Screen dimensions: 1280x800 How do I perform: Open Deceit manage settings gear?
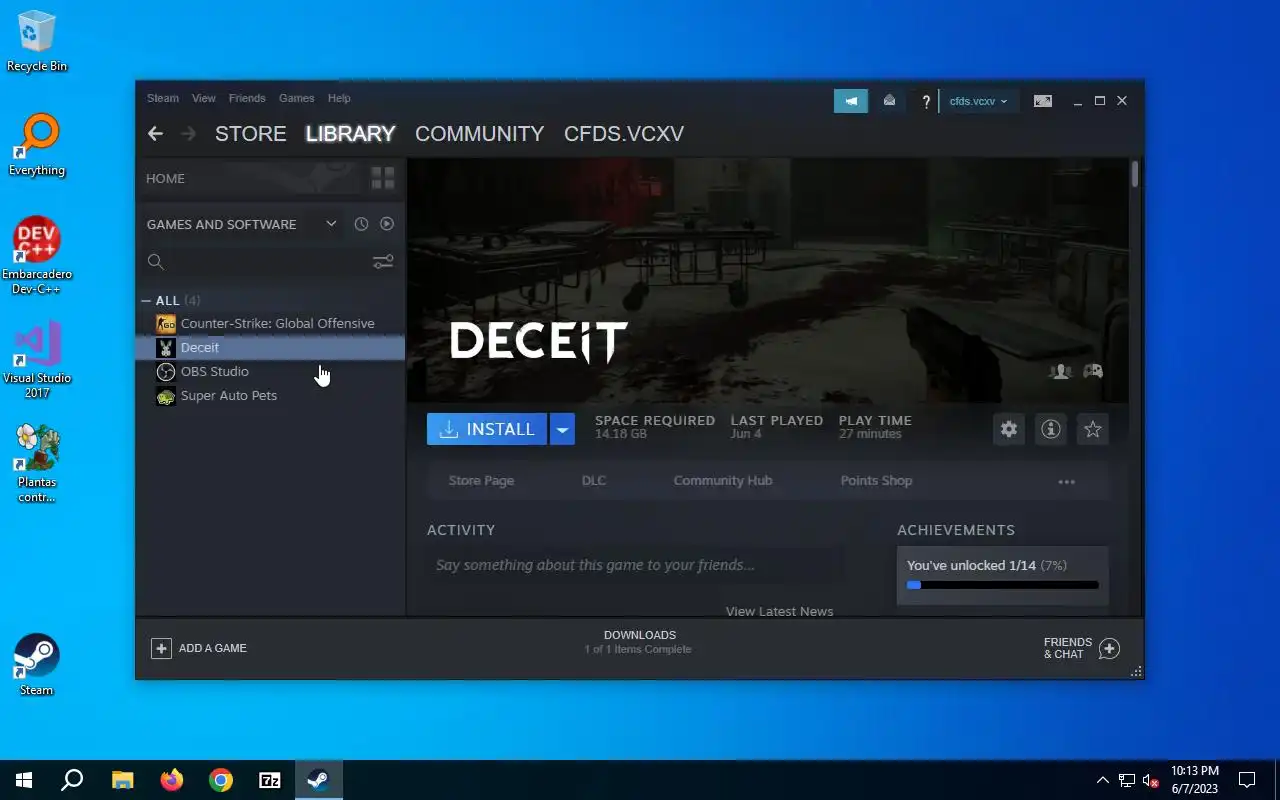tap(1009, 429)
